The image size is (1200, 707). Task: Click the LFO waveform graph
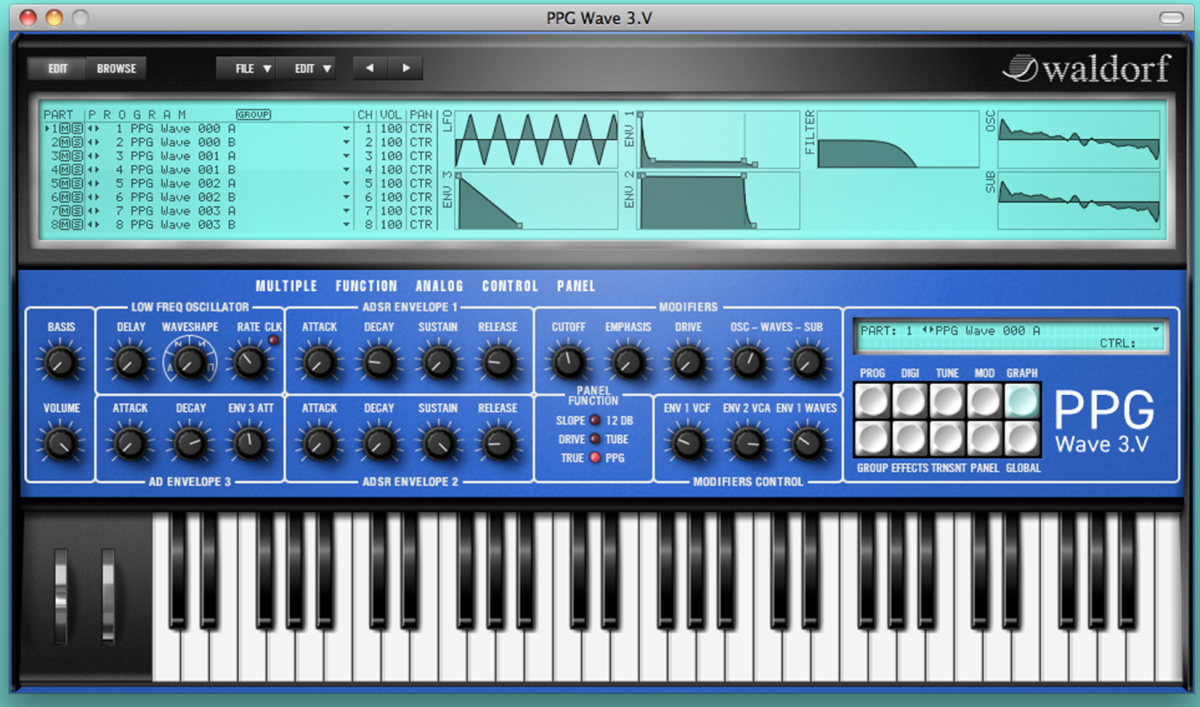click(535, 138)
